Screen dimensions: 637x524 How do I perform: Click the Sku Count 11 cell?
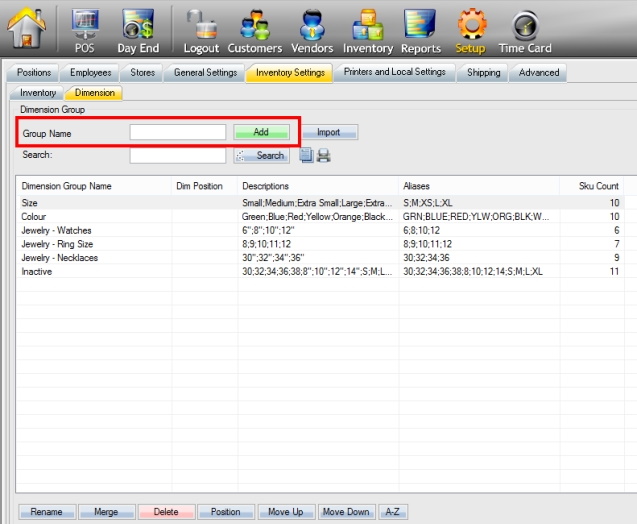(x=592, y=271)
